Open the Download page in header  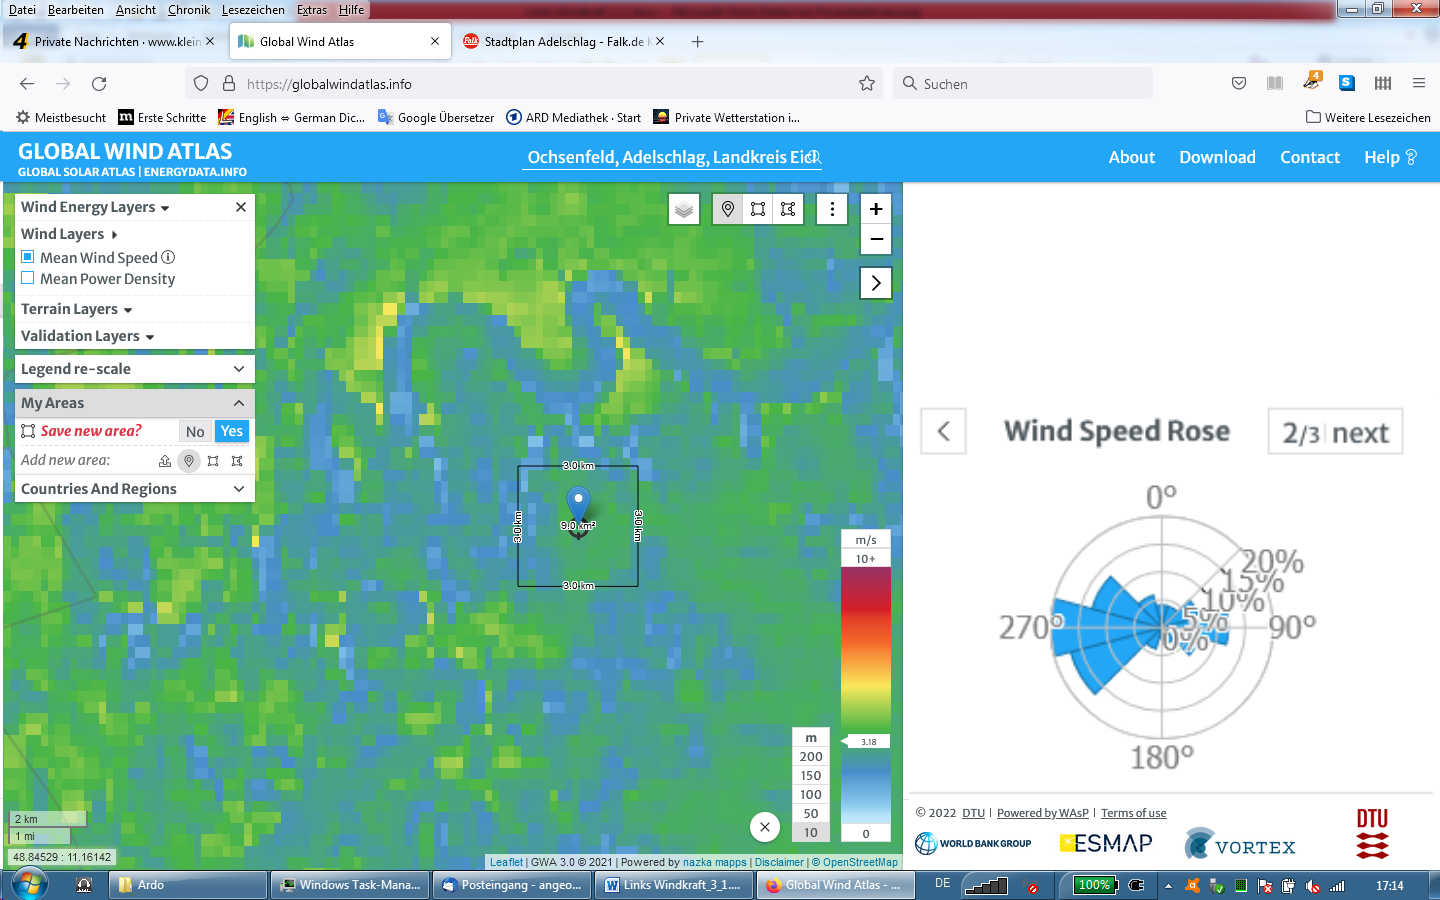pos(1217,157)
